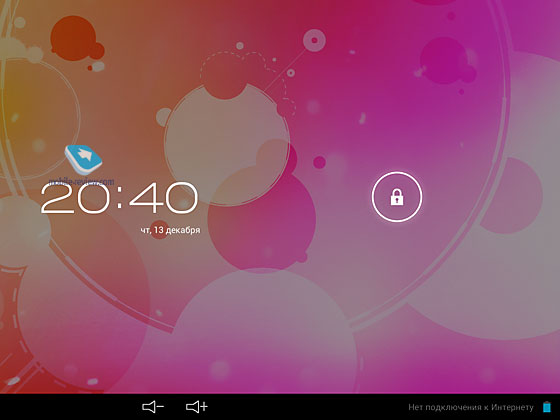
Task: Tap the small red circle behind the date
Action: [159, 230]
